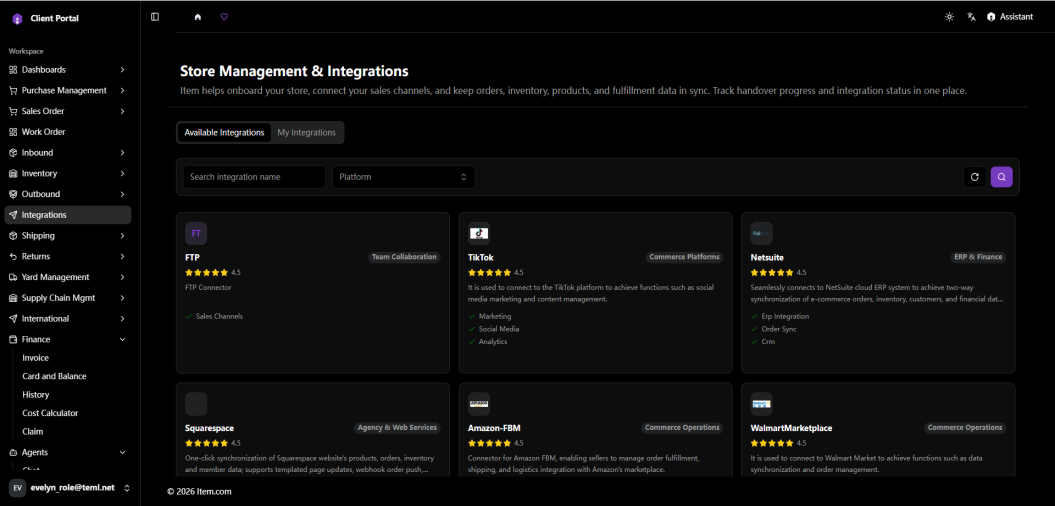Click the Finance wallet icon
Screen dimensions: 1055x506
pyautogui.click(x=13, y=340)
